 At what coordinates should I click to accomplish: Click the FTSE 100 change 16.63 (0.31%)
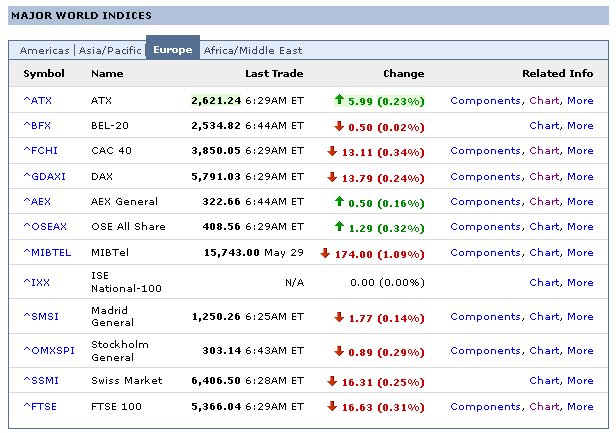click(383, 407)
